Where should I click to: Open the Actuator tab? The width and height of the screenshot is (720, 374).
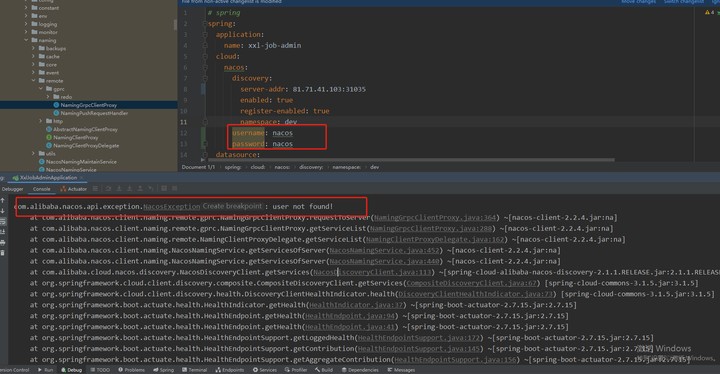[x=73, y=189]
